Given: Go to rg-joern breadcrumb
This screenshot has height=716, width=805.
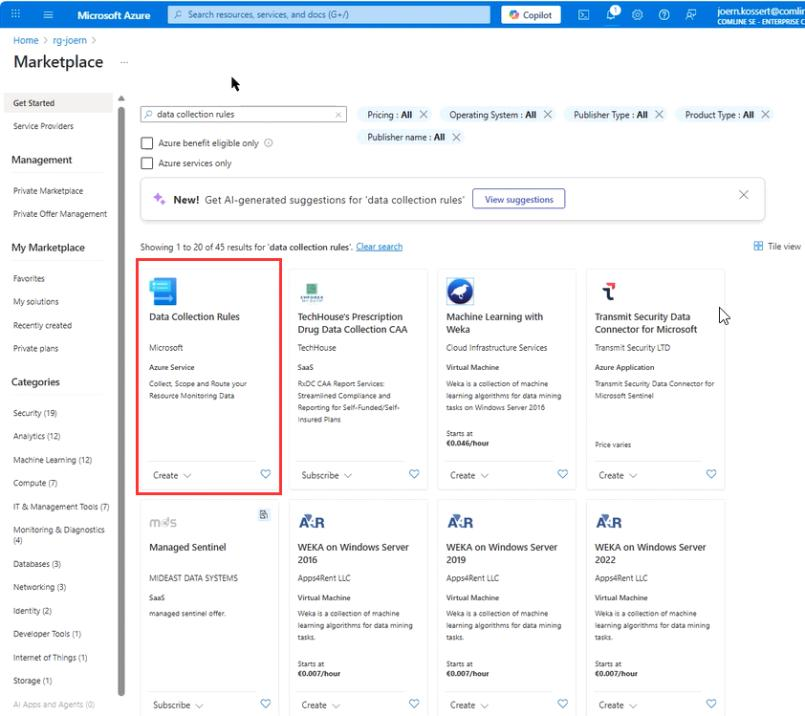Looking at the screenshot, I should 70,40.
